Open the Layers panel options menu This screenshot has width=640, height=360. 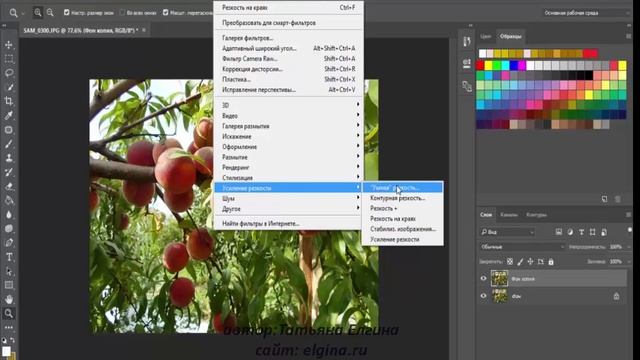628,215
